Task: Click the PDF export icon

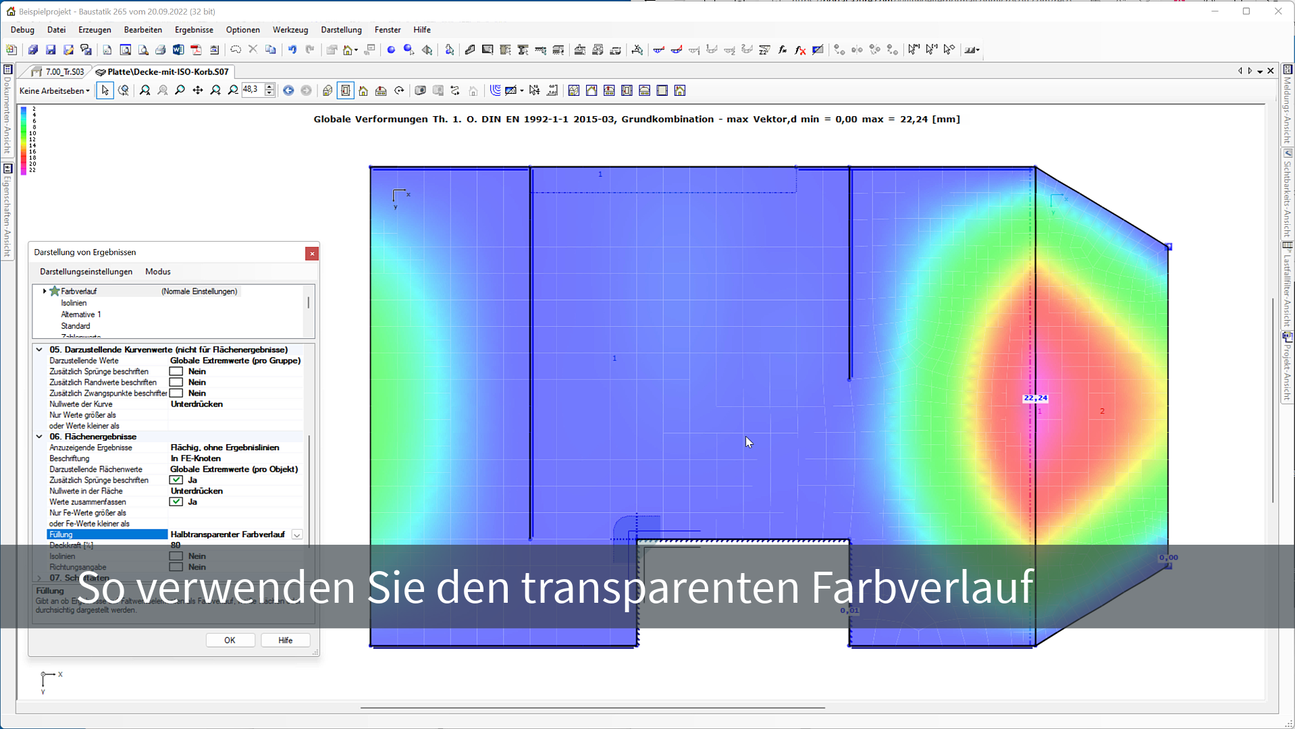Action: tap(196, 50)
